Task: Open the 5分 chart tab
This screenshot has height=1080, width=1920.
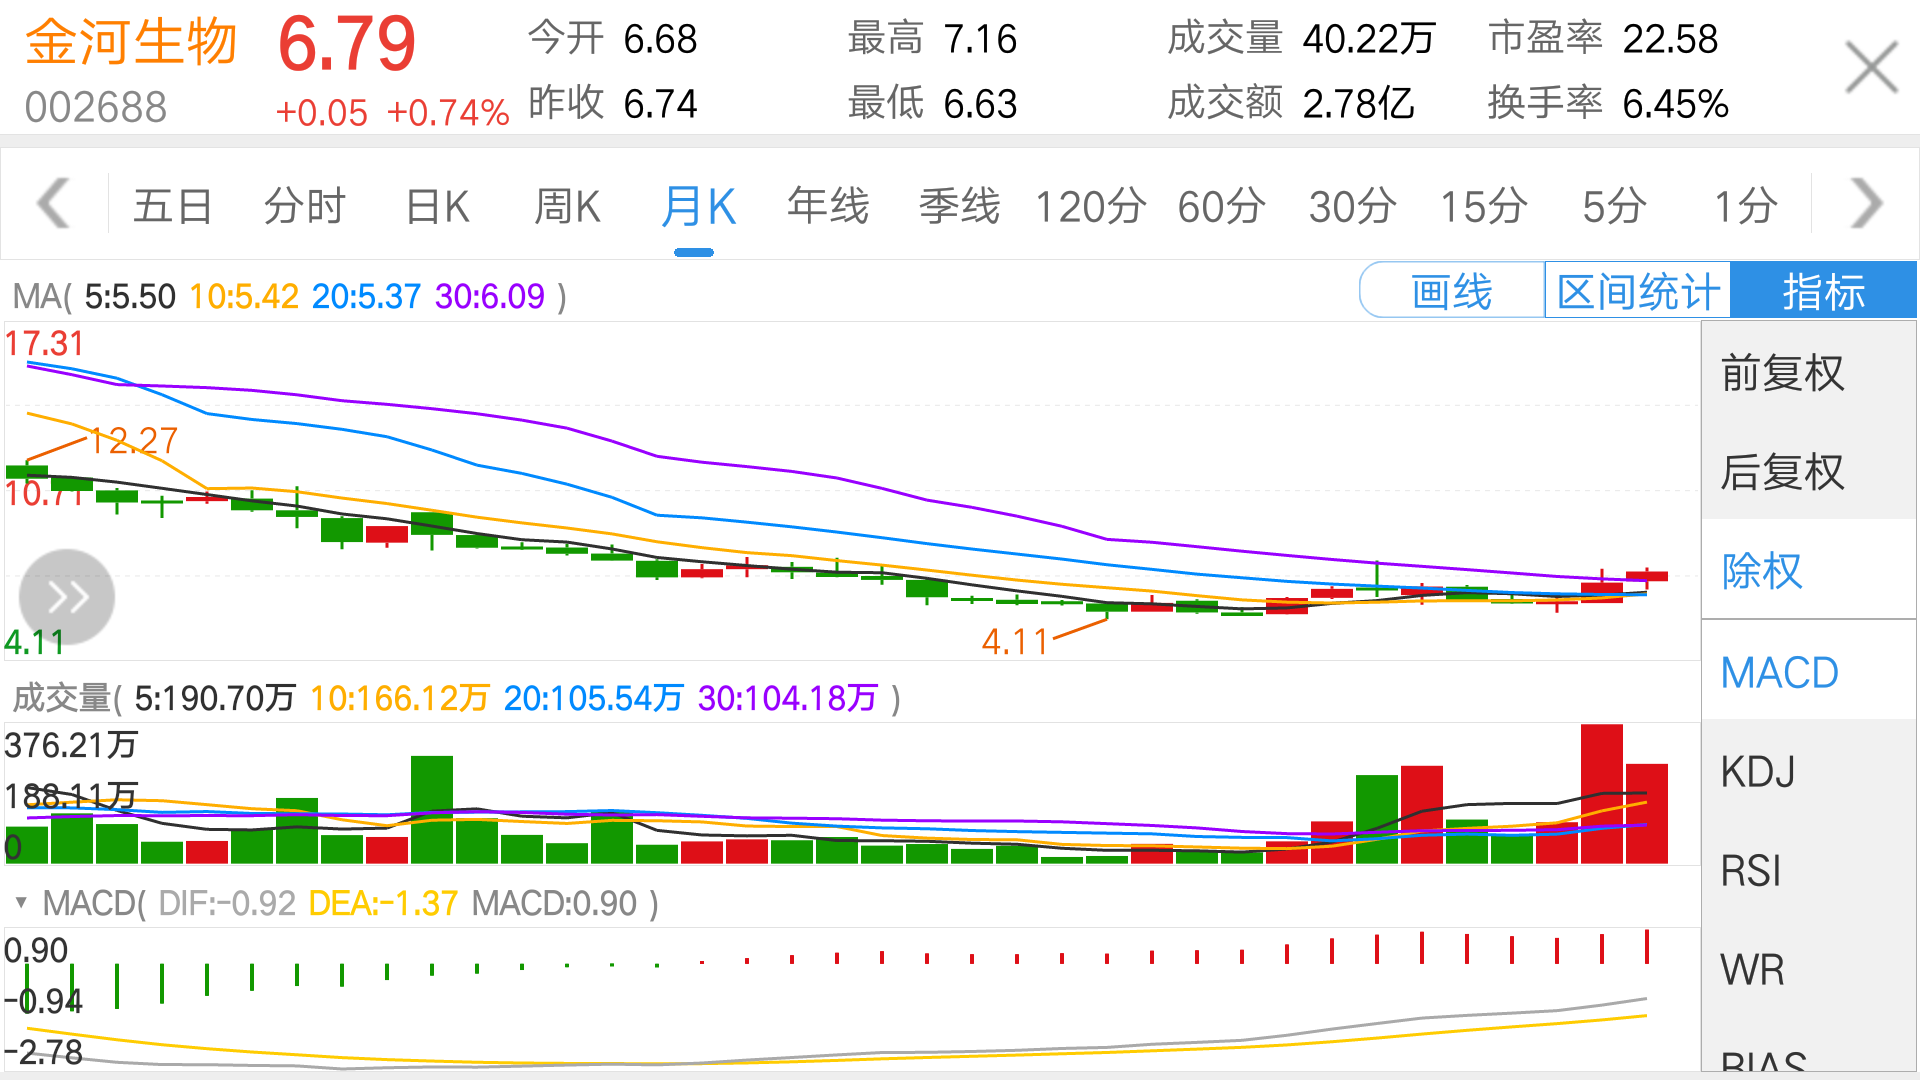Action: 1614,207
